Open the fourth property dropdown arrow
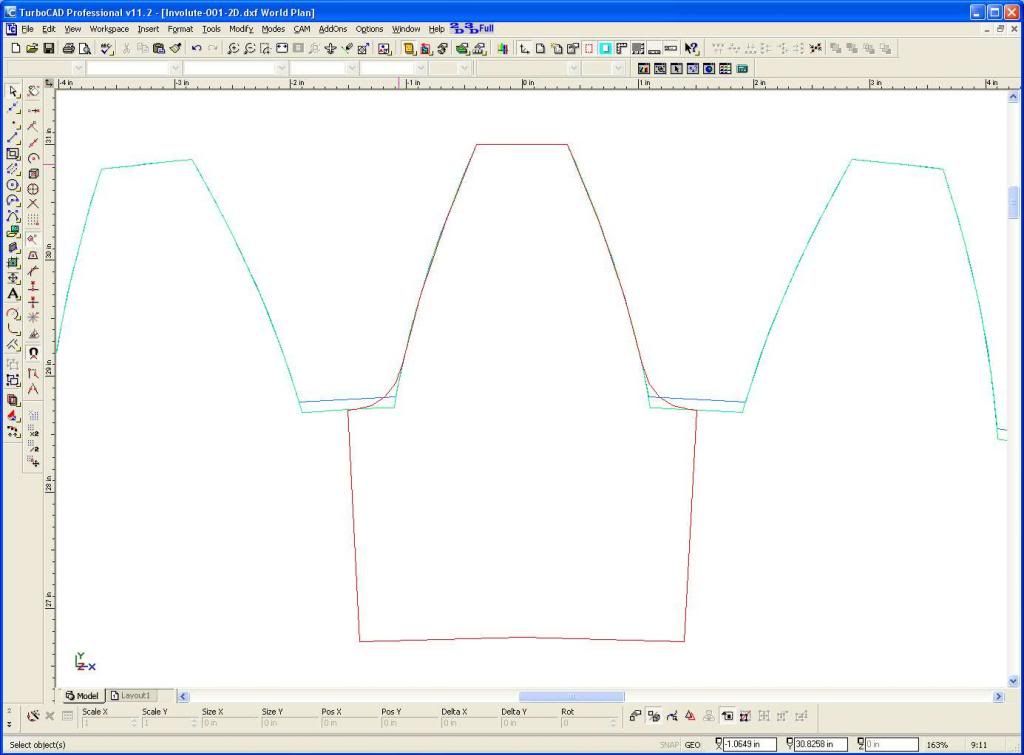Image resolution: width=1024 pixels, height=755 pixels. (x=352, y=68)
